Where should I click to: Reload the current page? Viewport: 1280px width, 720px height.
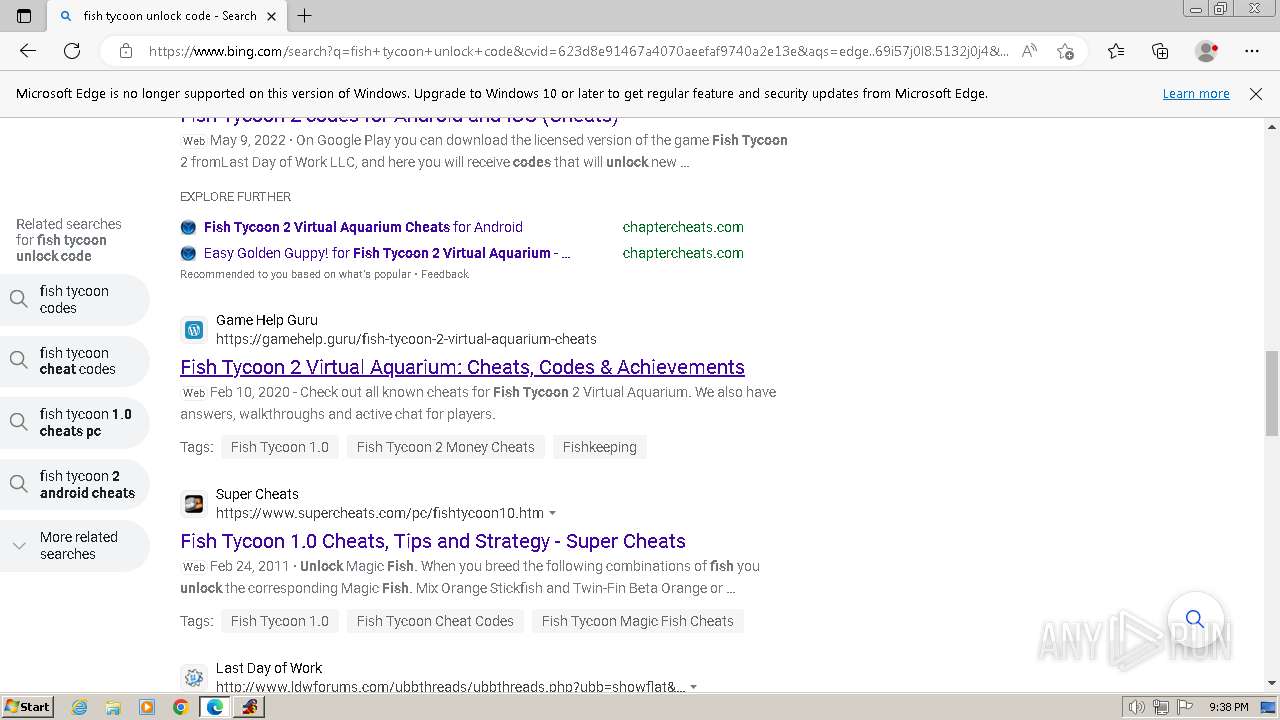click(x=72, y=51)
